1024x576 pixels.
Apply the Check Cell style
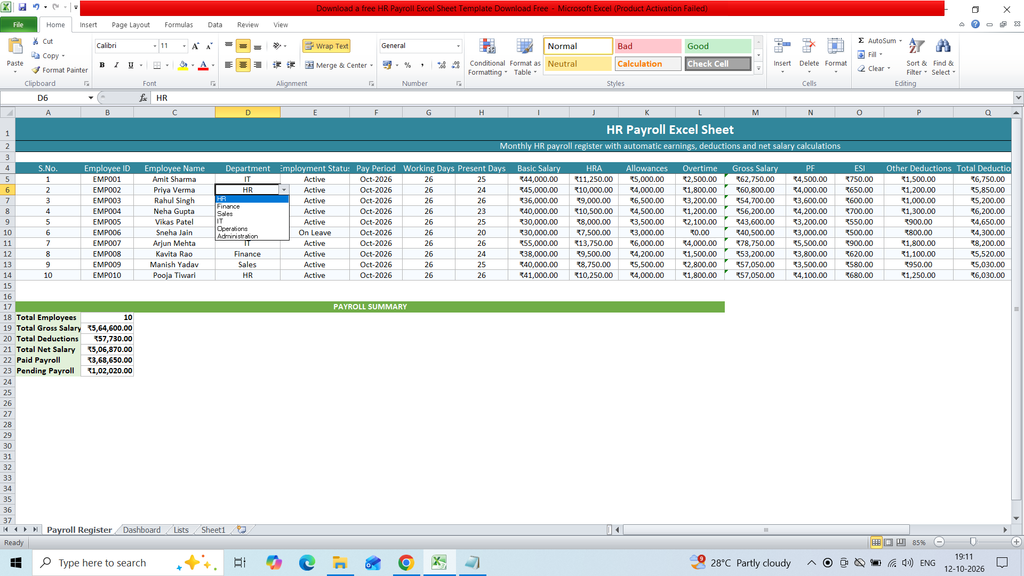pyautogui.click(x=717, y=63)
